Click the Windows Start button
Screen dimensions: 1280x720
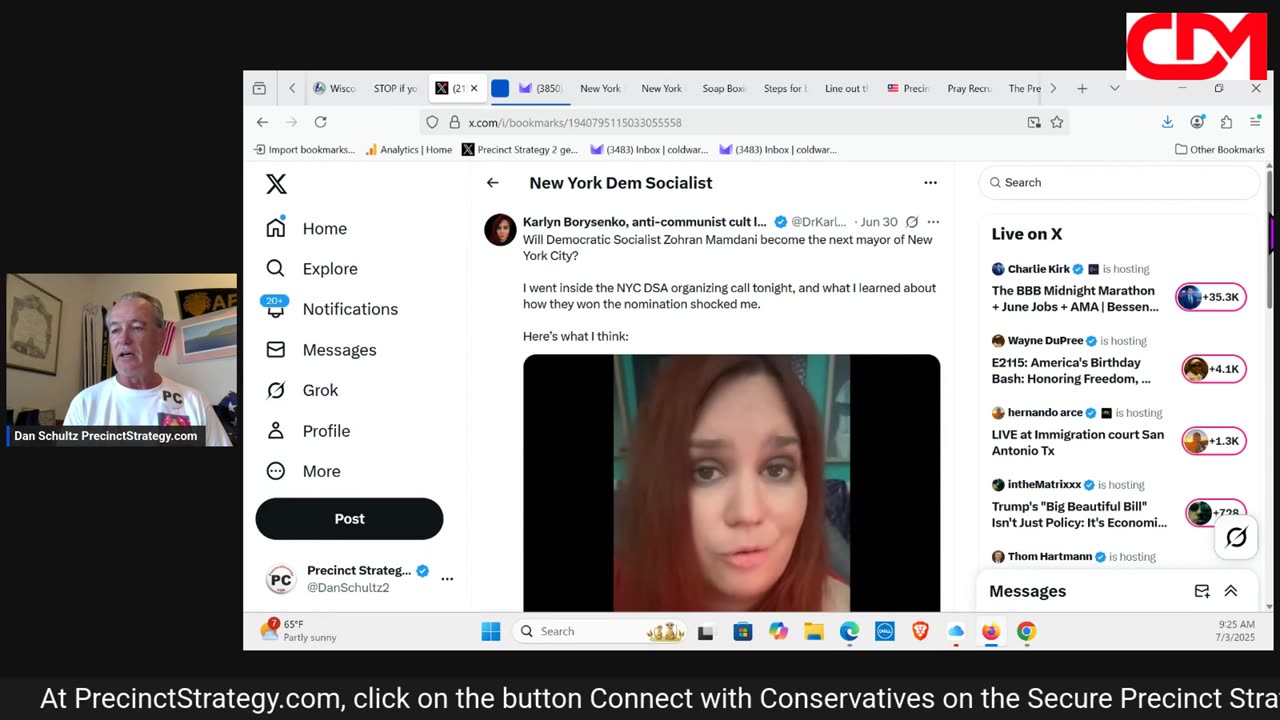tap(490, 631)
